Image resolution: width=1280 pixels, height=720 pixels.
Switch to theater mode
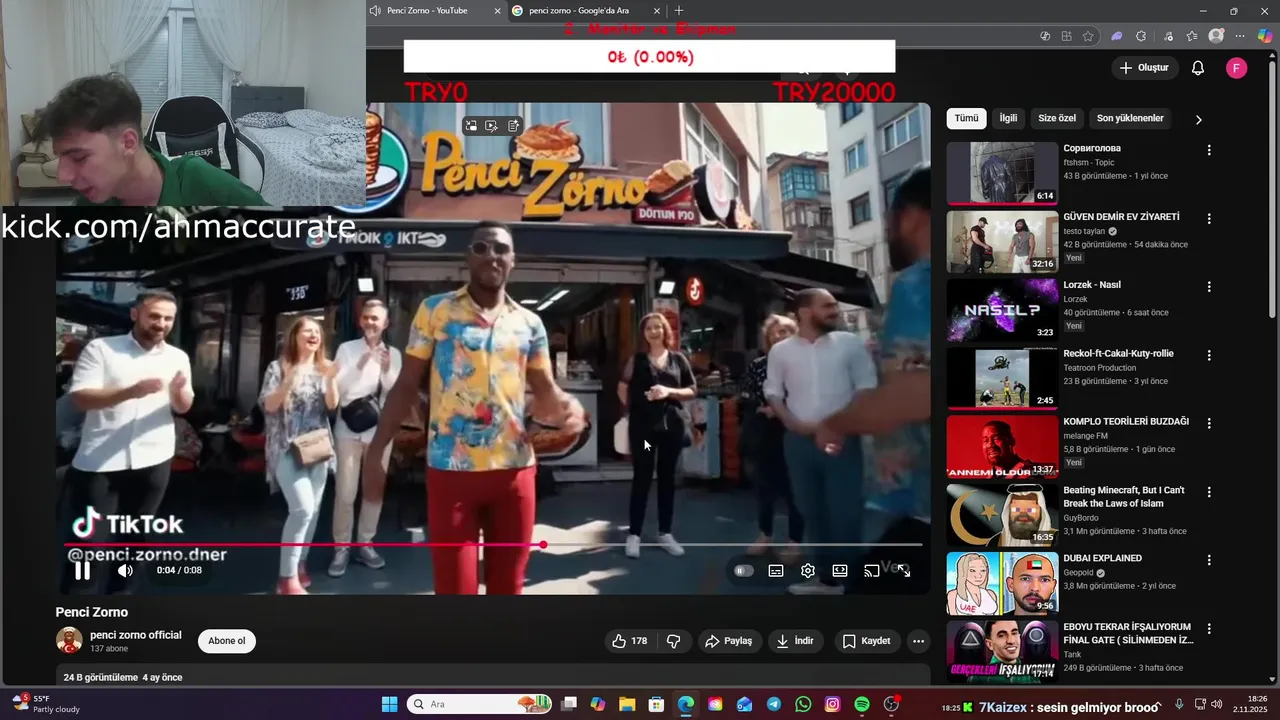click(840, 571)
